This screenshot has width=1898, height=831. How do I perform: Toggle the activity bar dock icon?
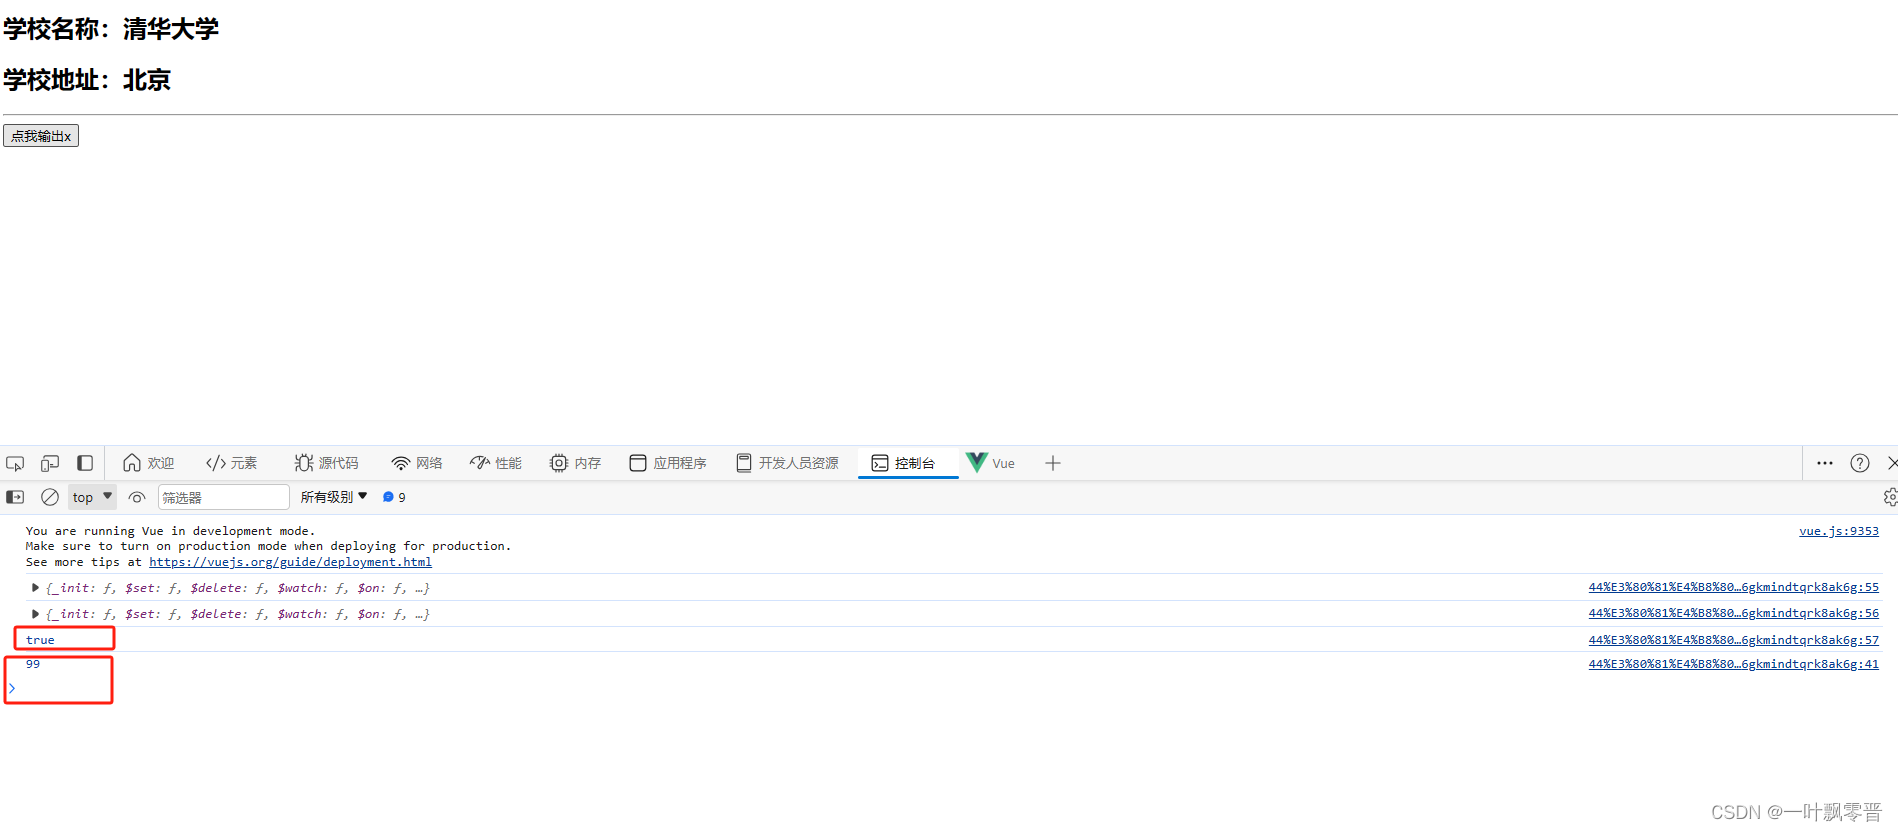(x=85, y=463)
